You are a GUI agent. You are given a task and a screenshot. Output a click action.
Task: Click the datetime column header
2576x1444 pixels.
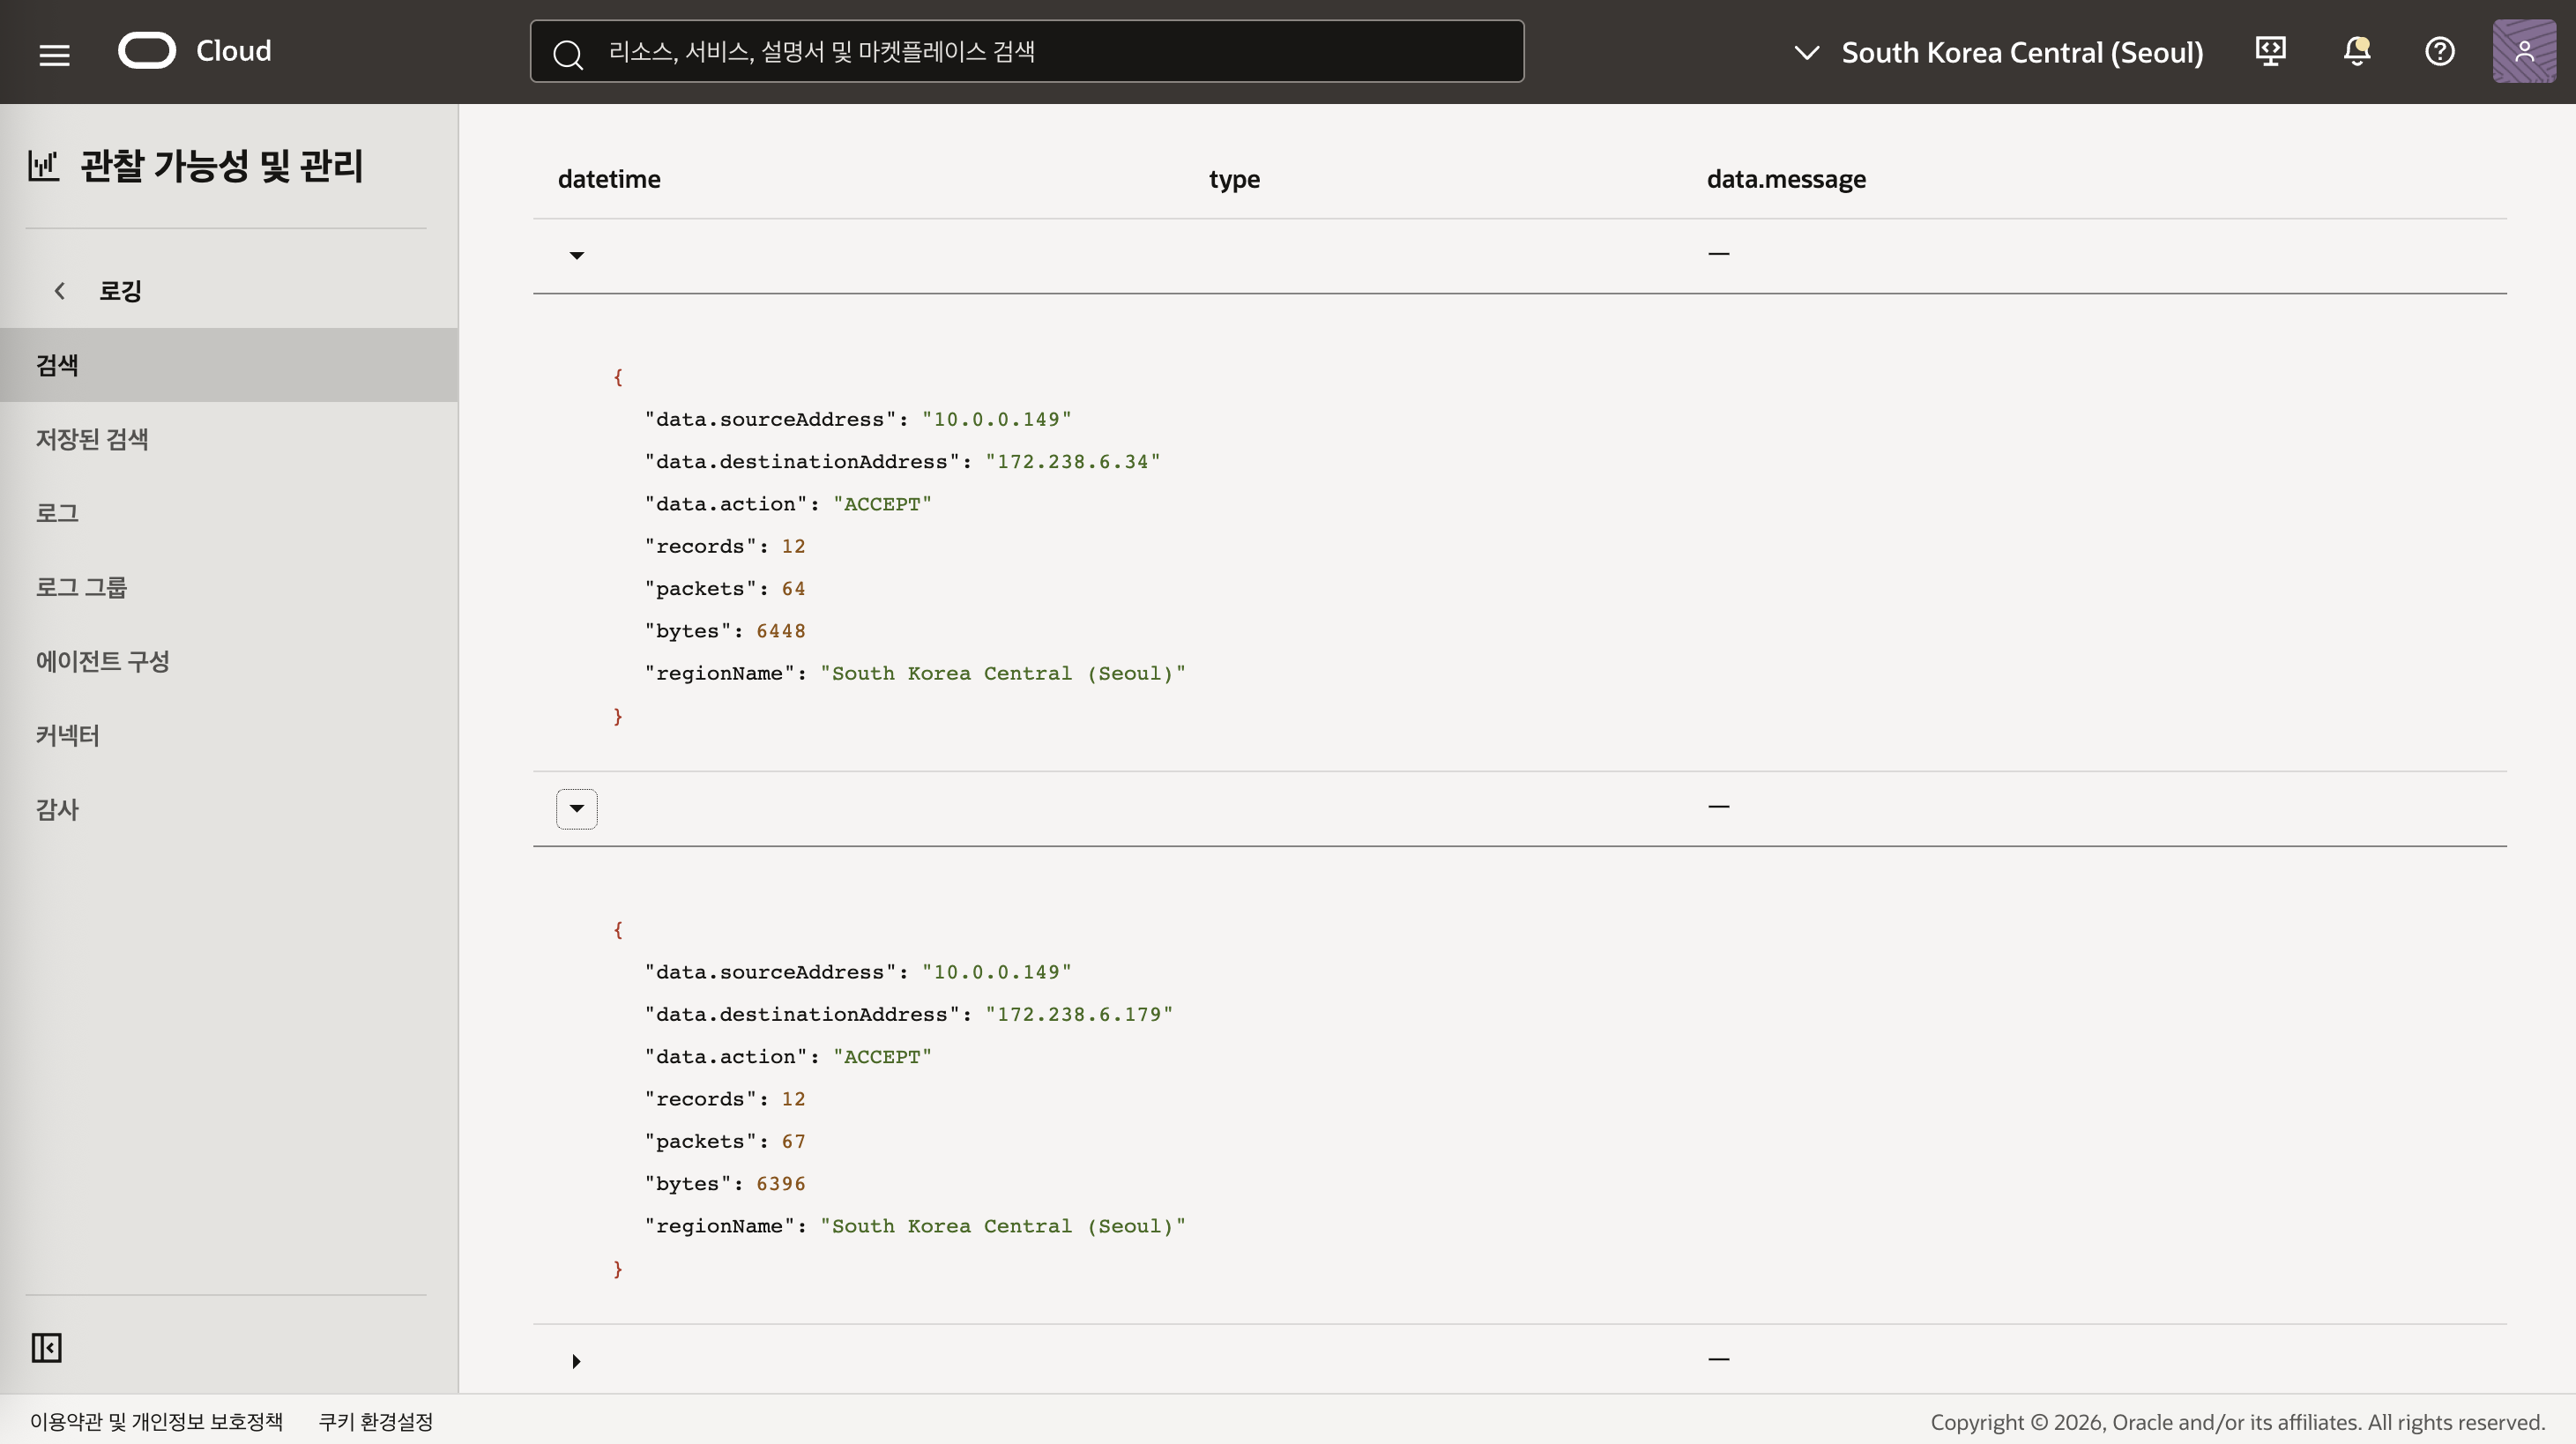tap(609, 179)
